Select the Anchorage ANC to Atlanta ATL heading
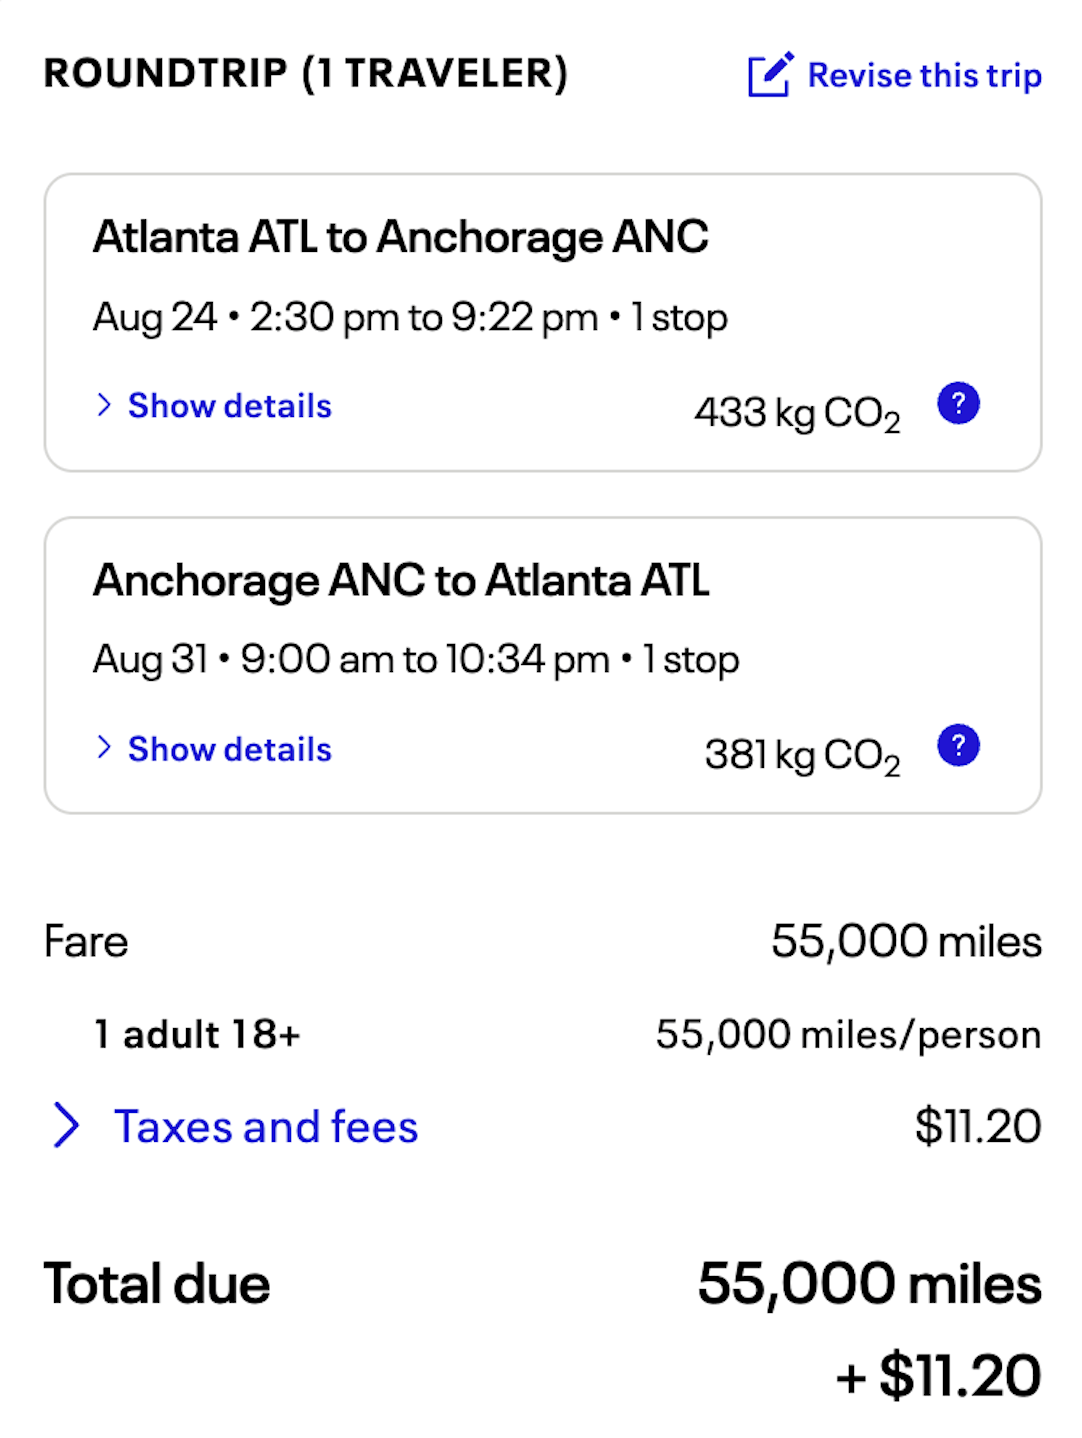This screenshot has height=1438, width=1082. [401, 580]
